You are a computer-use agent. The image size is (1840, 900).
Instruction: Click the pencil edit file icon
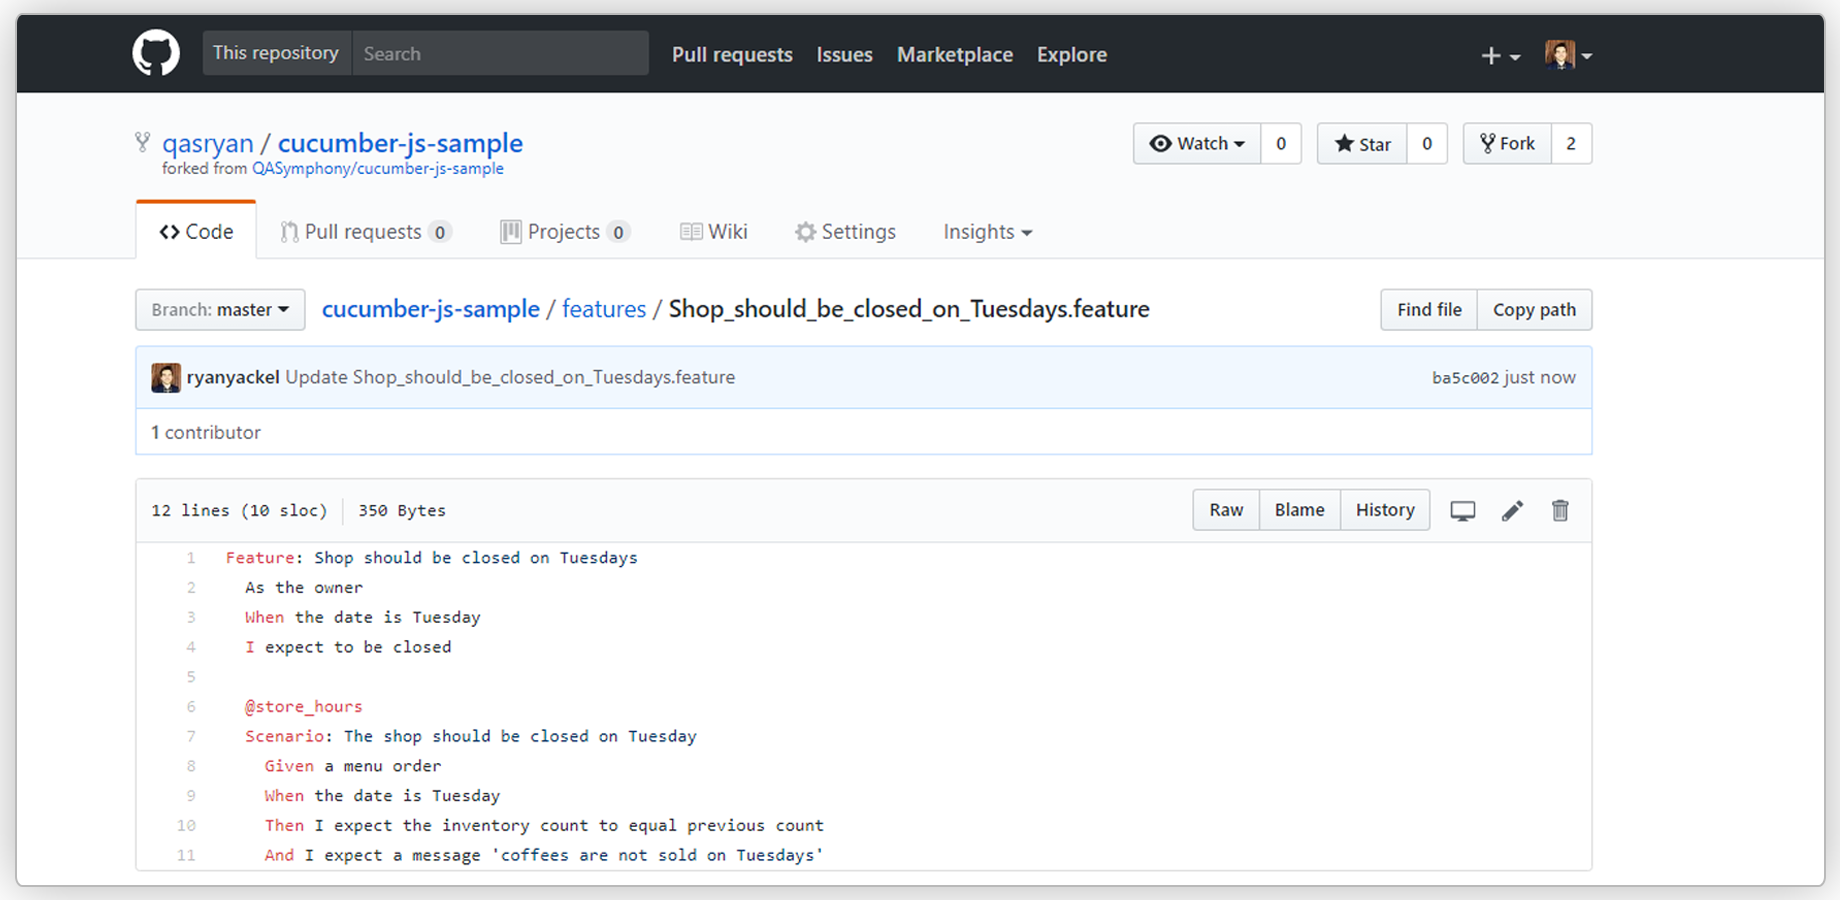point(1512,511)
